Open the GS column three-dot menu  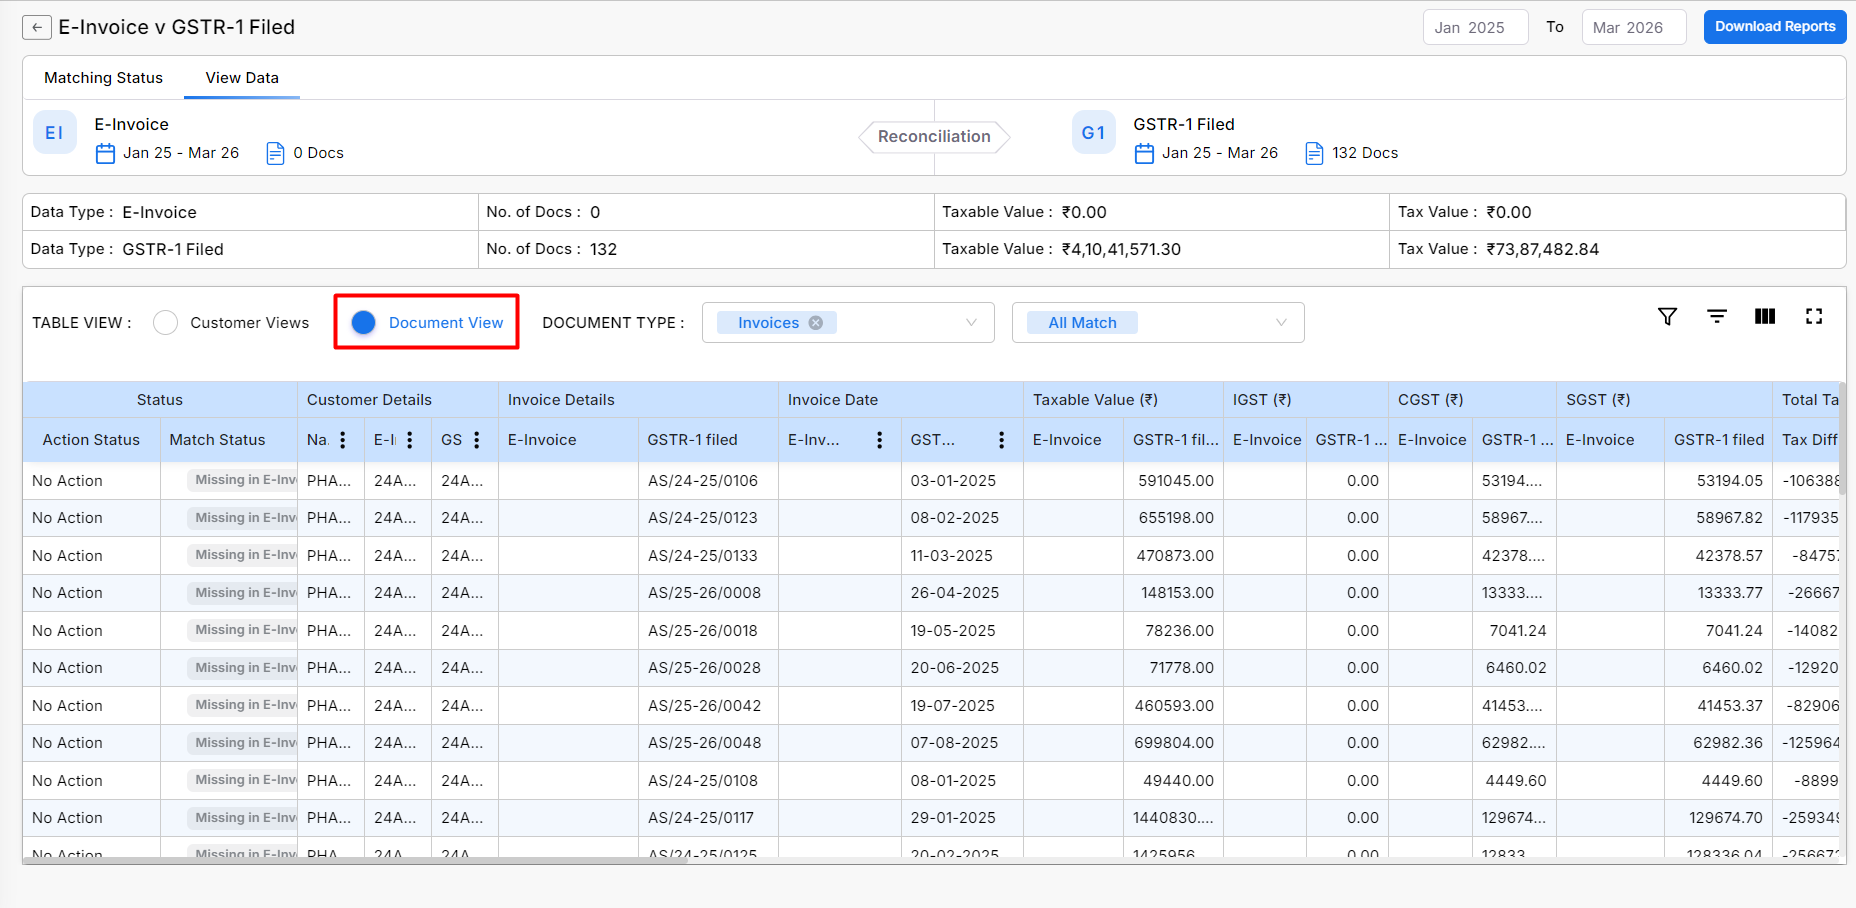[477, 440]
